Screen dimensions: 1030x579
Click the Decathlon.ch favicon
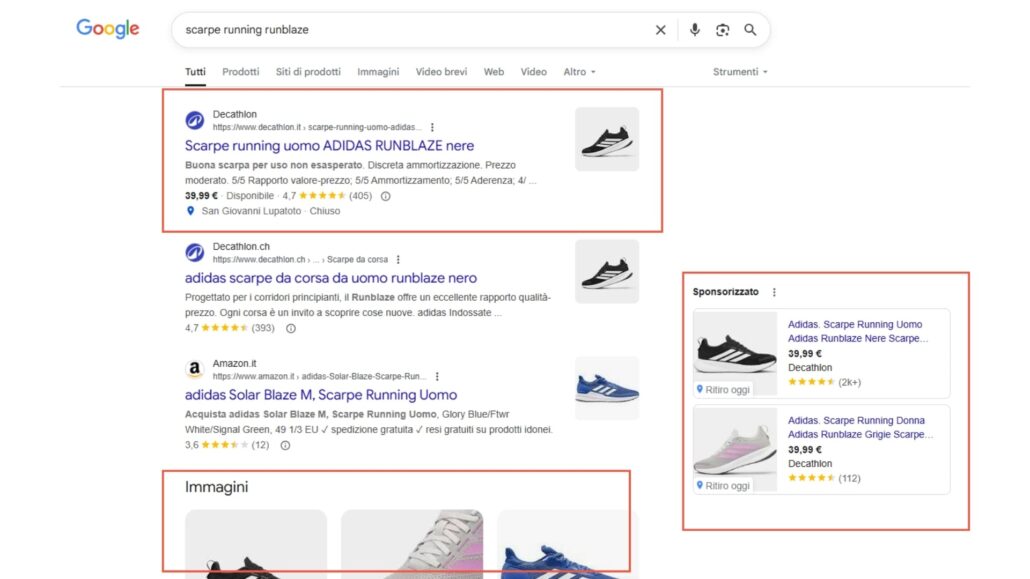click(194, 252)
